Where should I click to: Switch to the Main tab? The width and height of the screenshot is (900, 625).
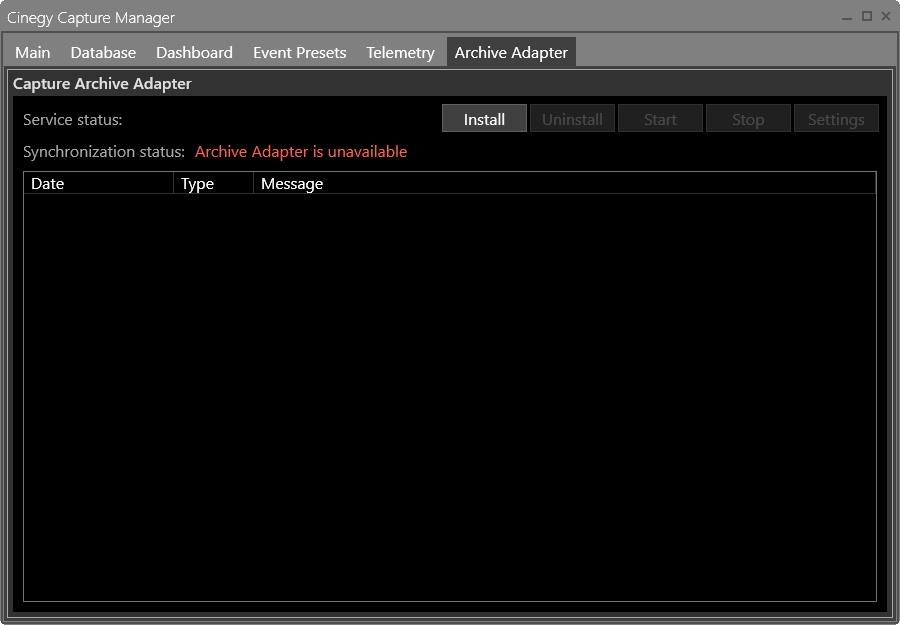coord(32,52)
